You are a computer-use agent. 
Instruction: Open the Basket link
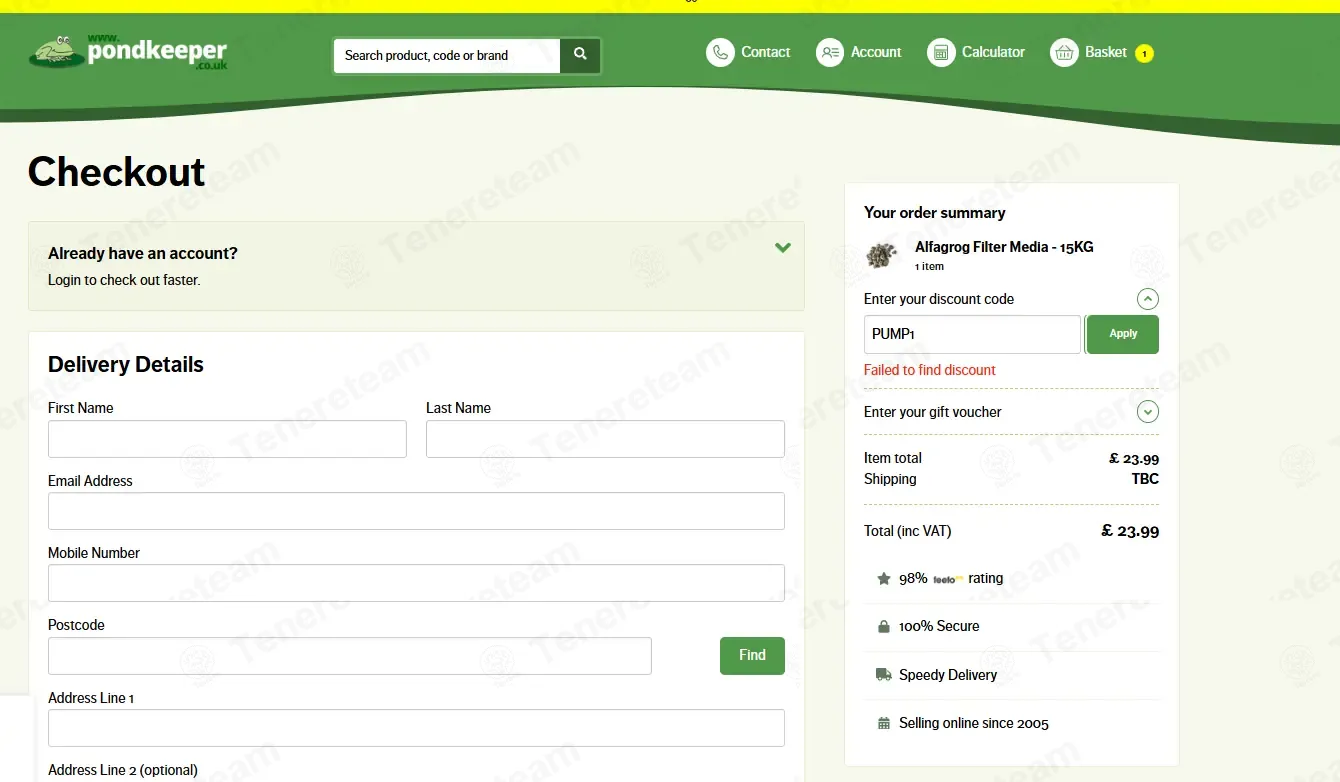1106,52
